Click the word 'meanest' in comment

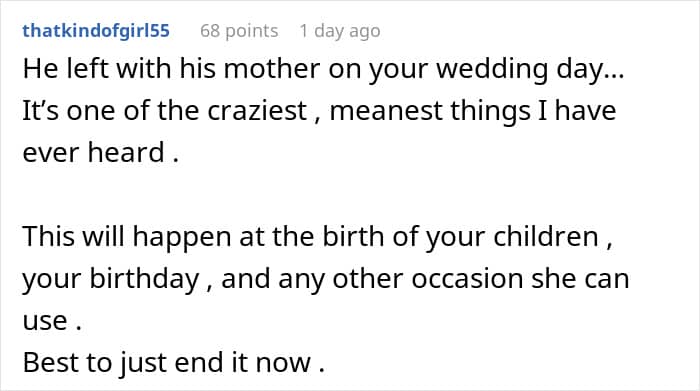coord(386,111)
